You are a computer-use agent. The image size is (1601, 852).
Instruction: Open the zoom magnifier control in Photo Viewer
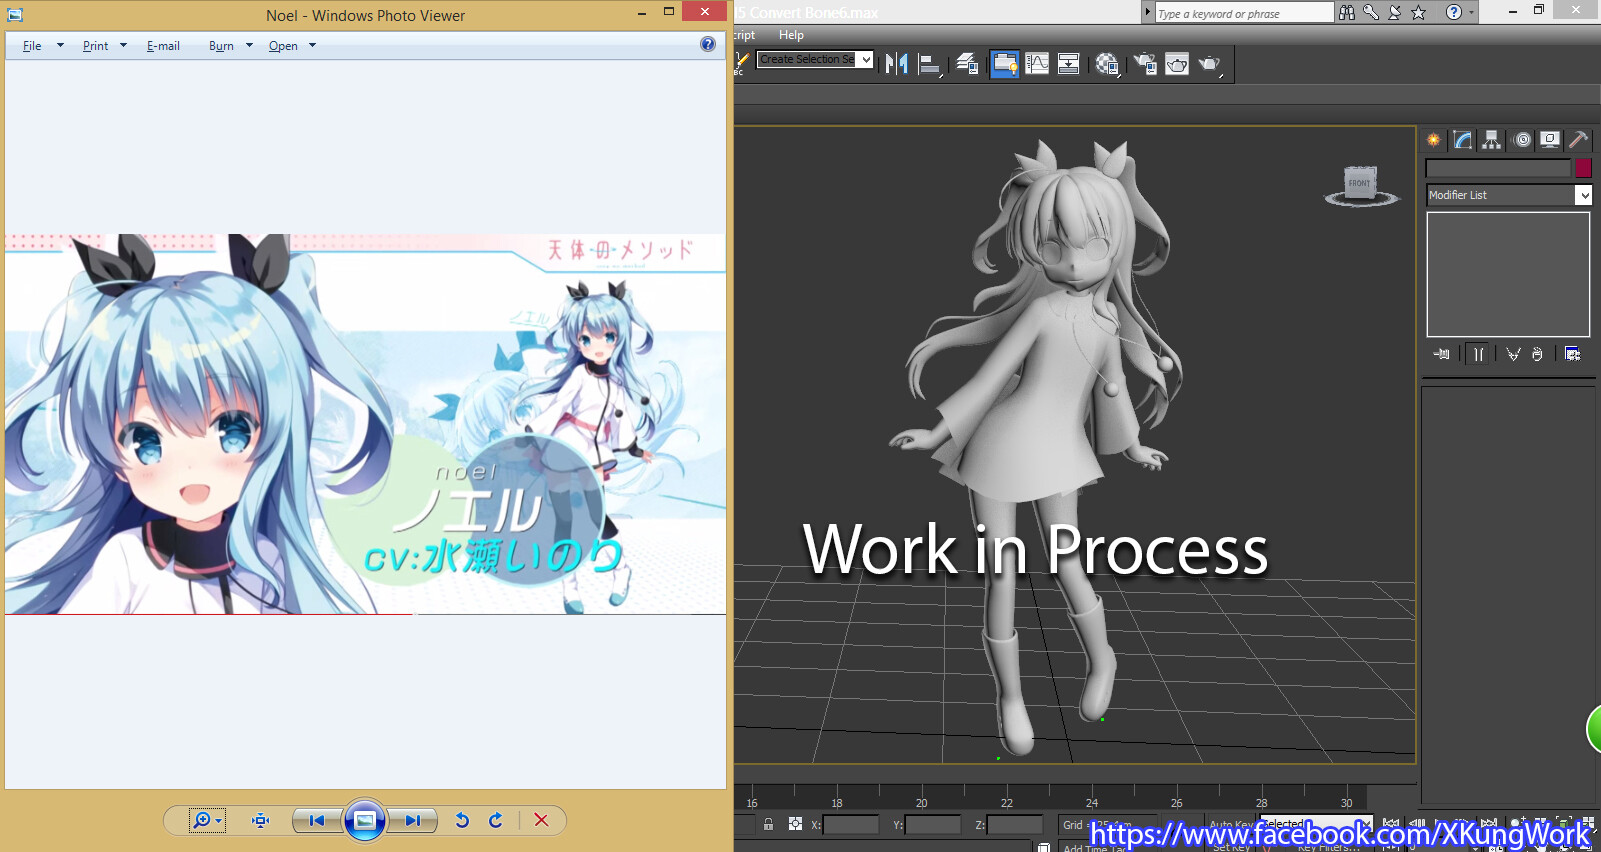(207, 821)
